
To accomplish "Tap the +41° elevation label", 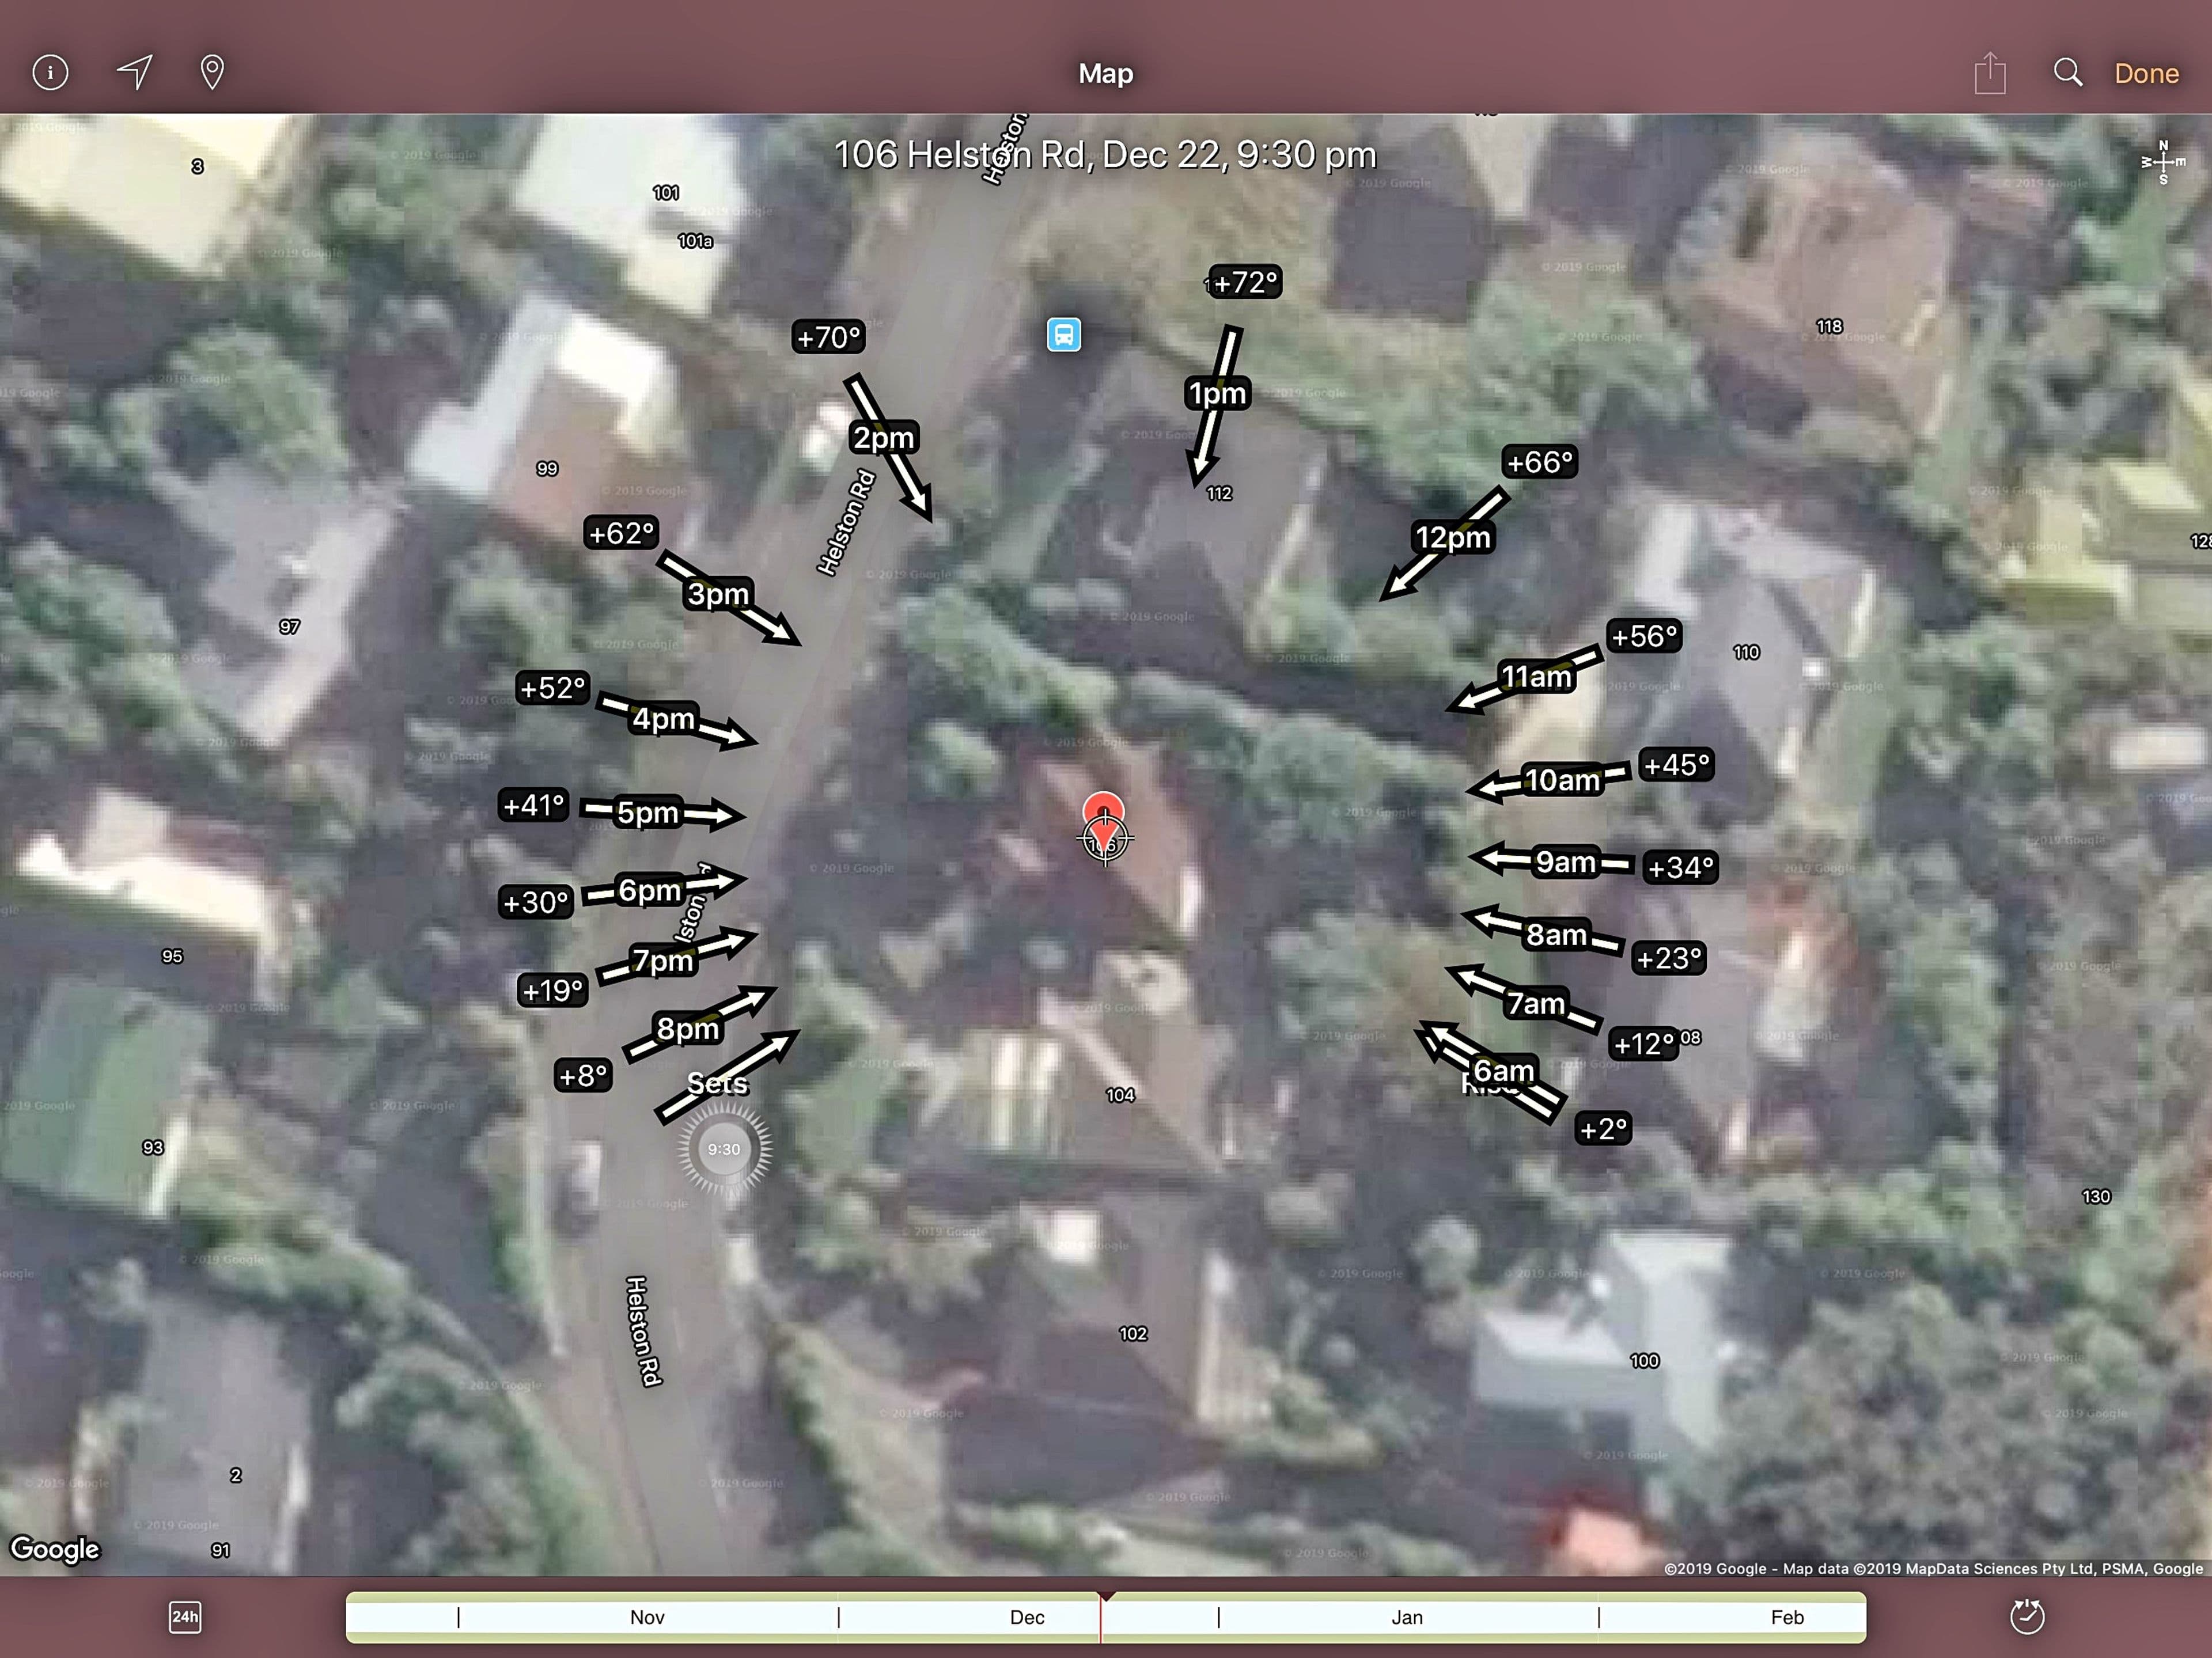I will click(x=534, y=805).
